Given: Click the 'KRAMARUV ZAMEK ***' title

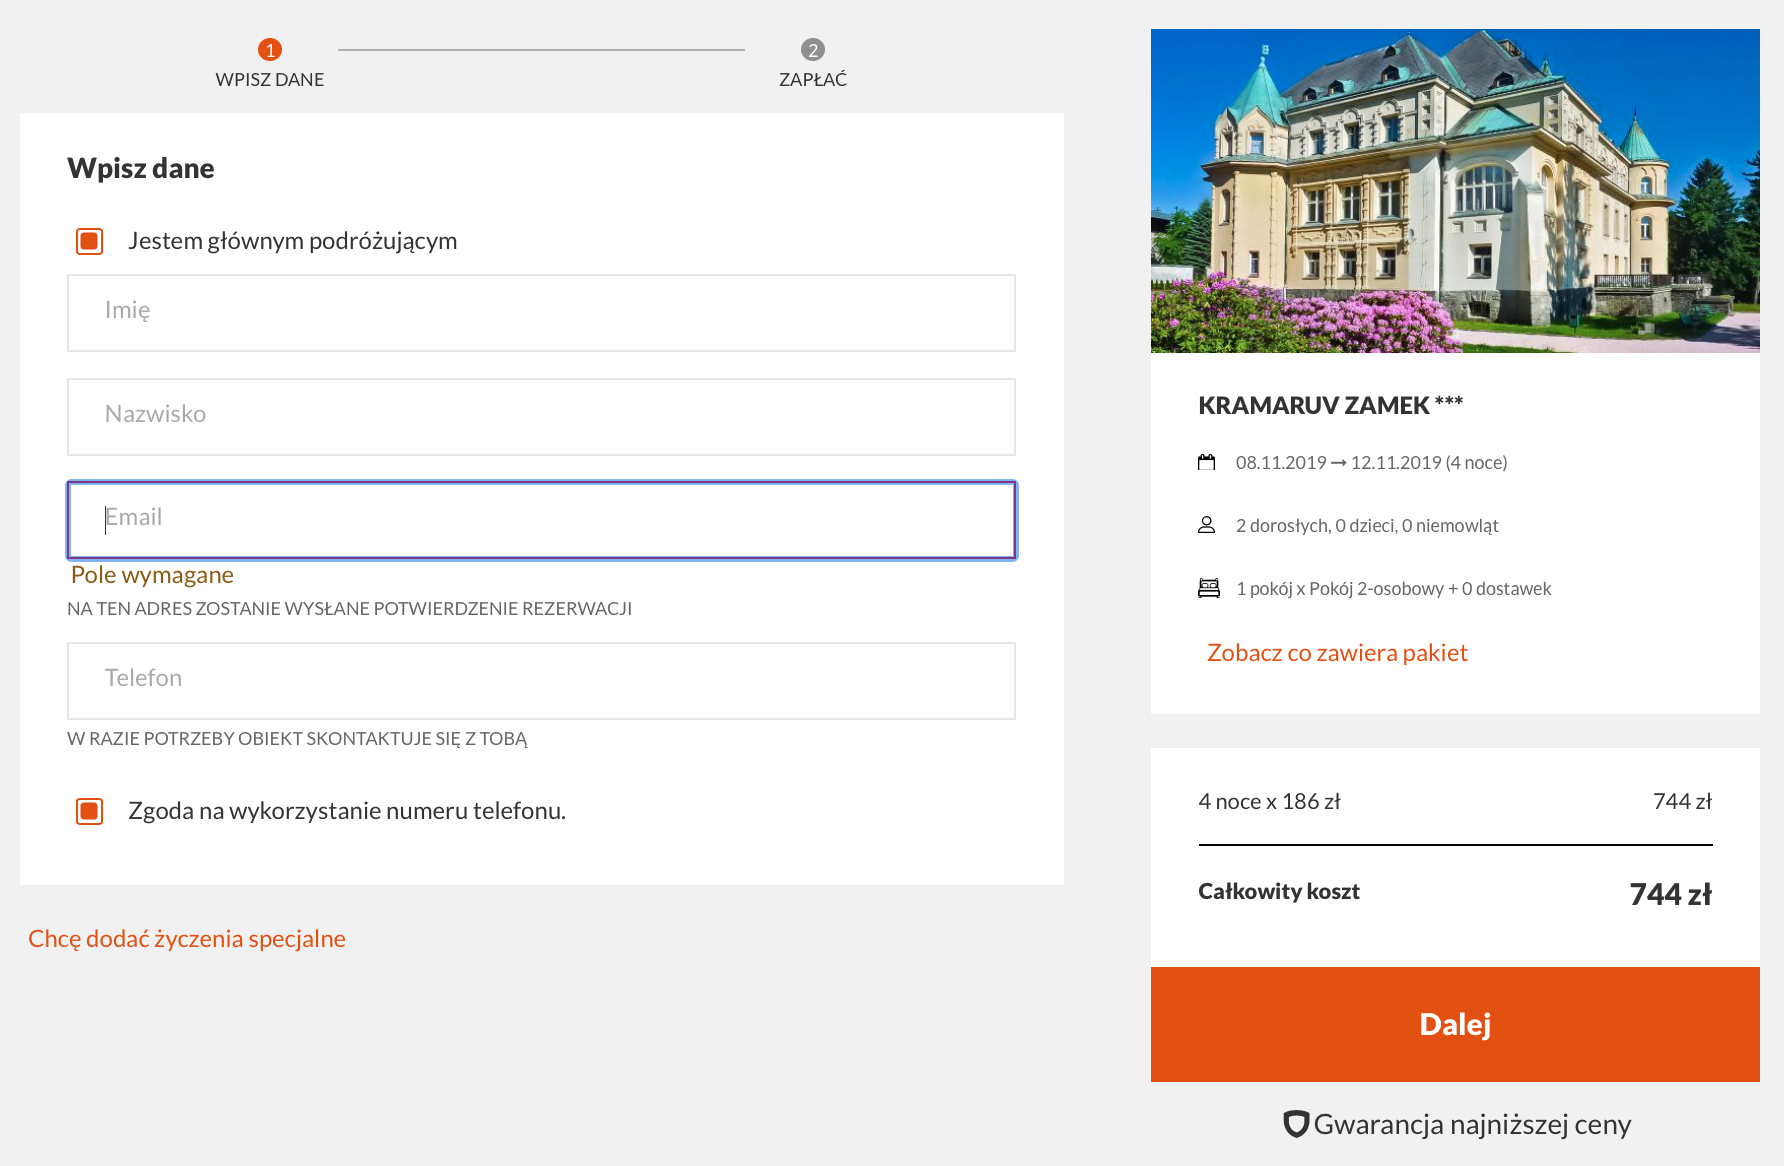Looking at the screenshot, I should pyautogui.click(x=1330, y=405).
